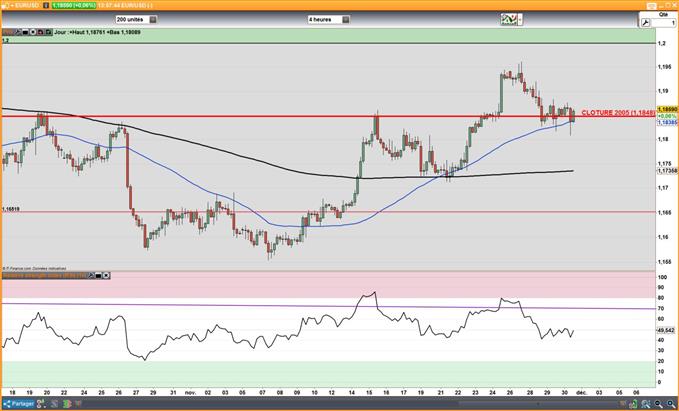Click the green icon in price panel header

click(48, 32)
